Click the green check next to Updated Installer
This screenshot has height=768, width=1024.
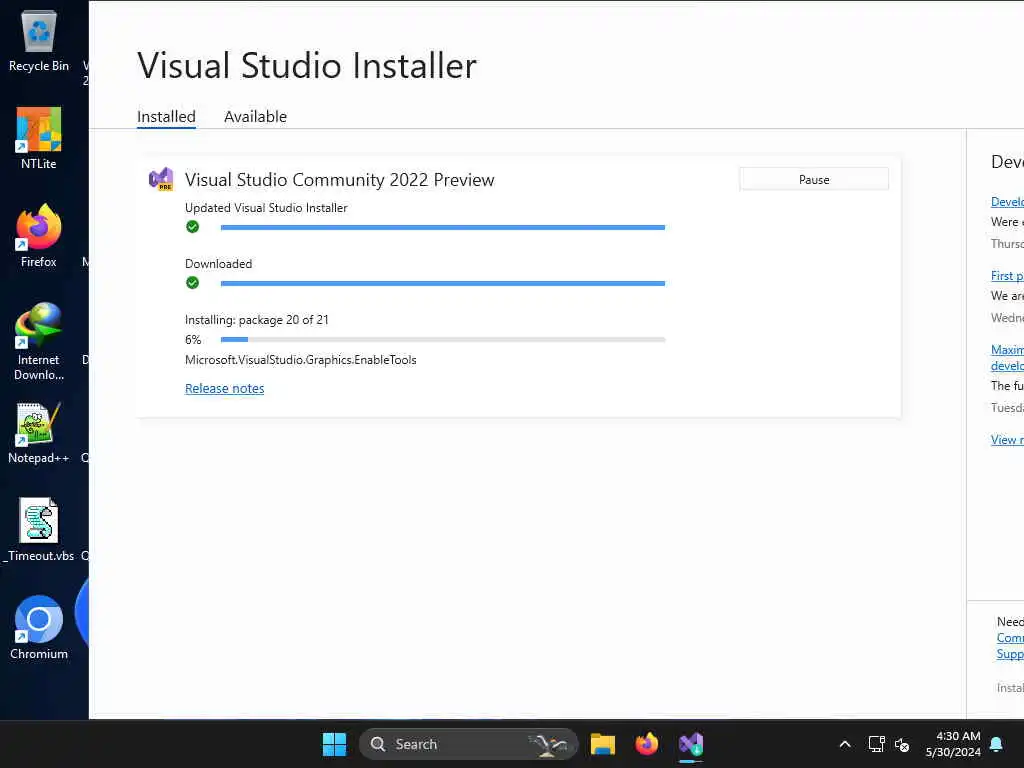(192, 227)
